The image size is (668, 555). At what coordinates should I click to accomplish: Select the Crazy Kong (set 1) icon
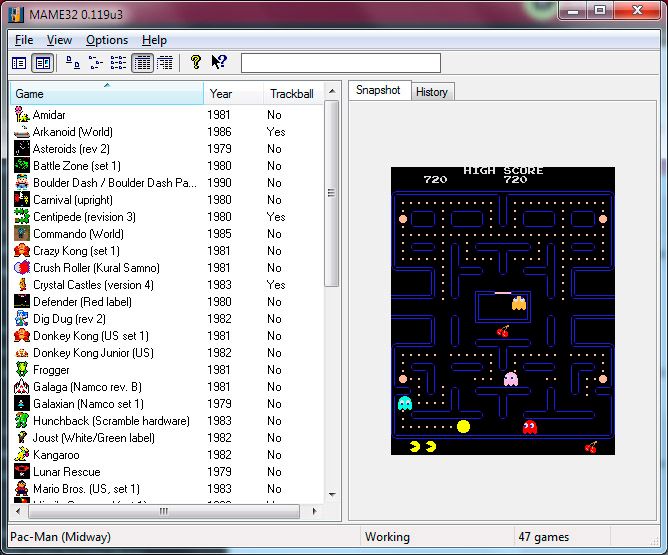22,251
